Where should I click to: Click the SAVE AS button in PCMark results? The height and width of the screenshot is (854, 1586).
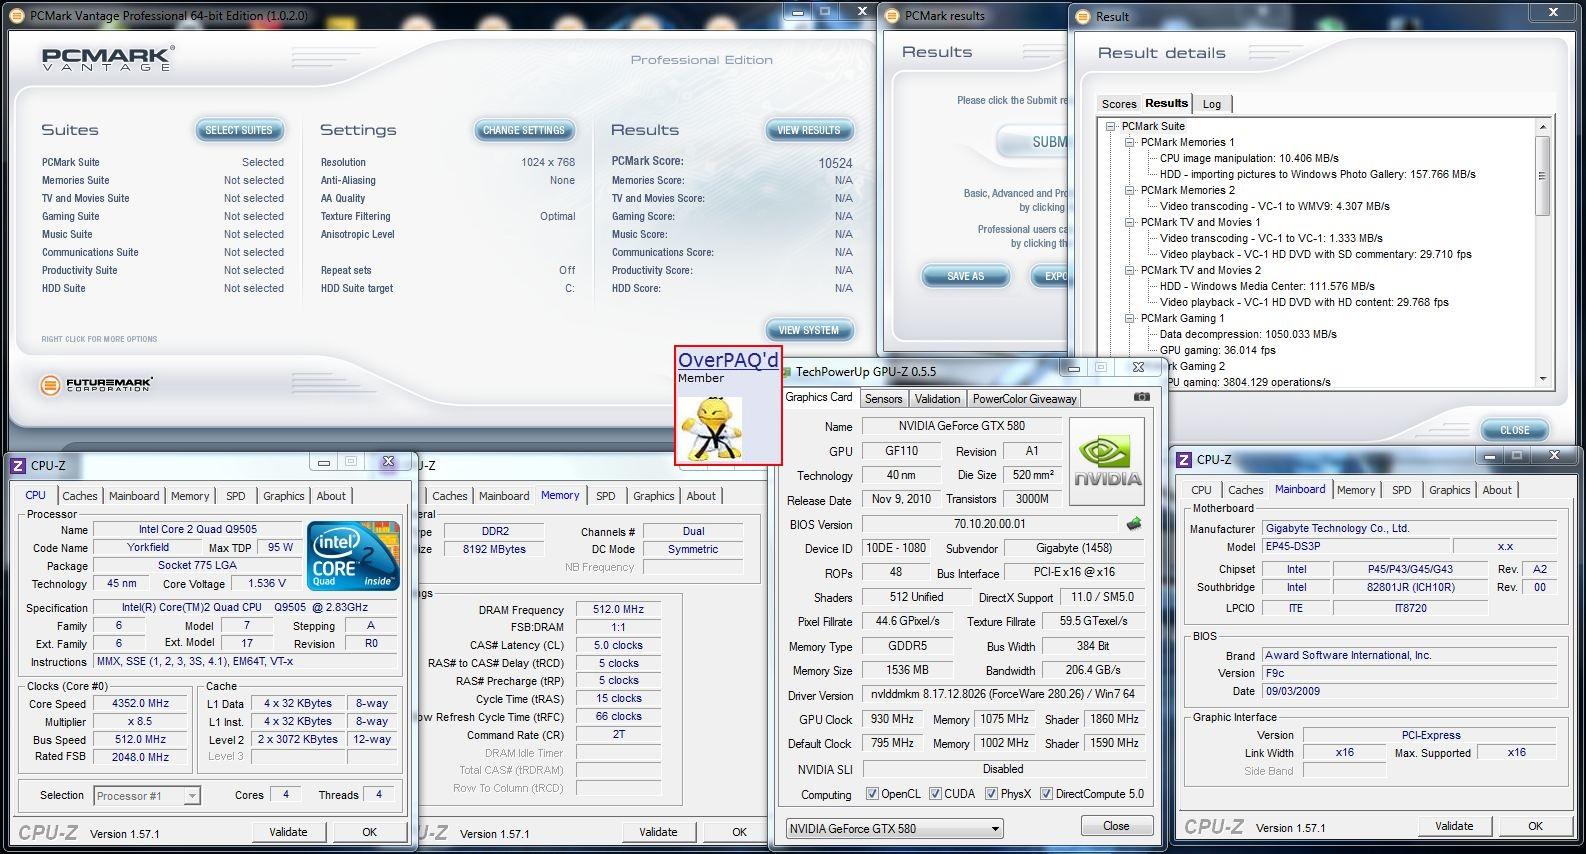coord(965,276)
